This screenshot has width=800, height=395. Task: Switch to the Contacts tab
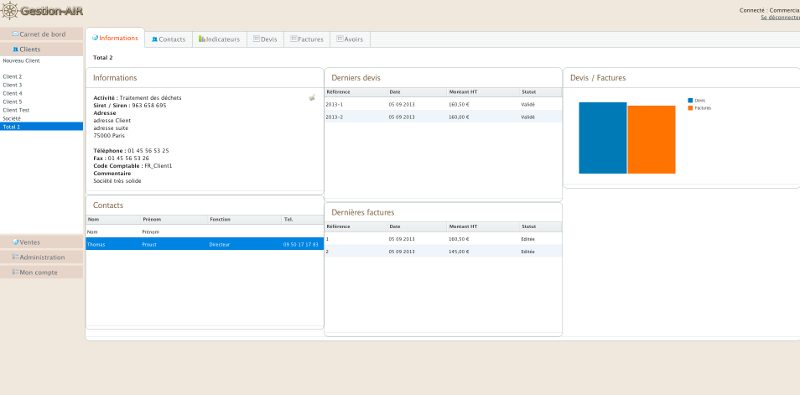[168, 39]
